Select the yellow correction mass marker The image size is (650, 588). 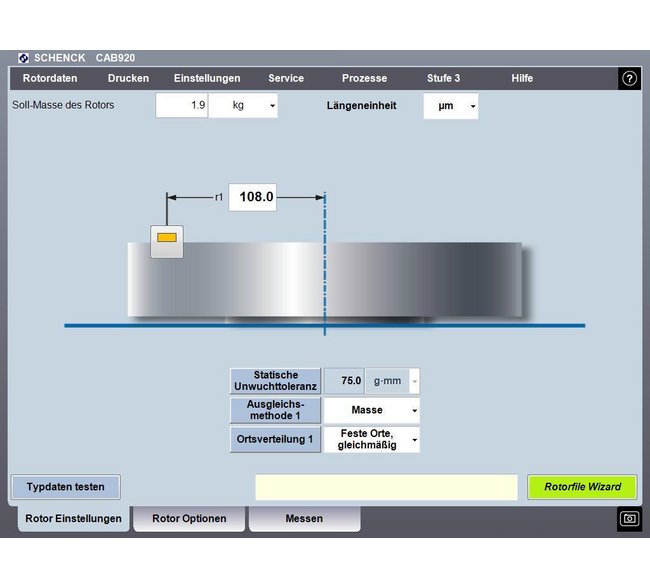click(x=167, y=238)
